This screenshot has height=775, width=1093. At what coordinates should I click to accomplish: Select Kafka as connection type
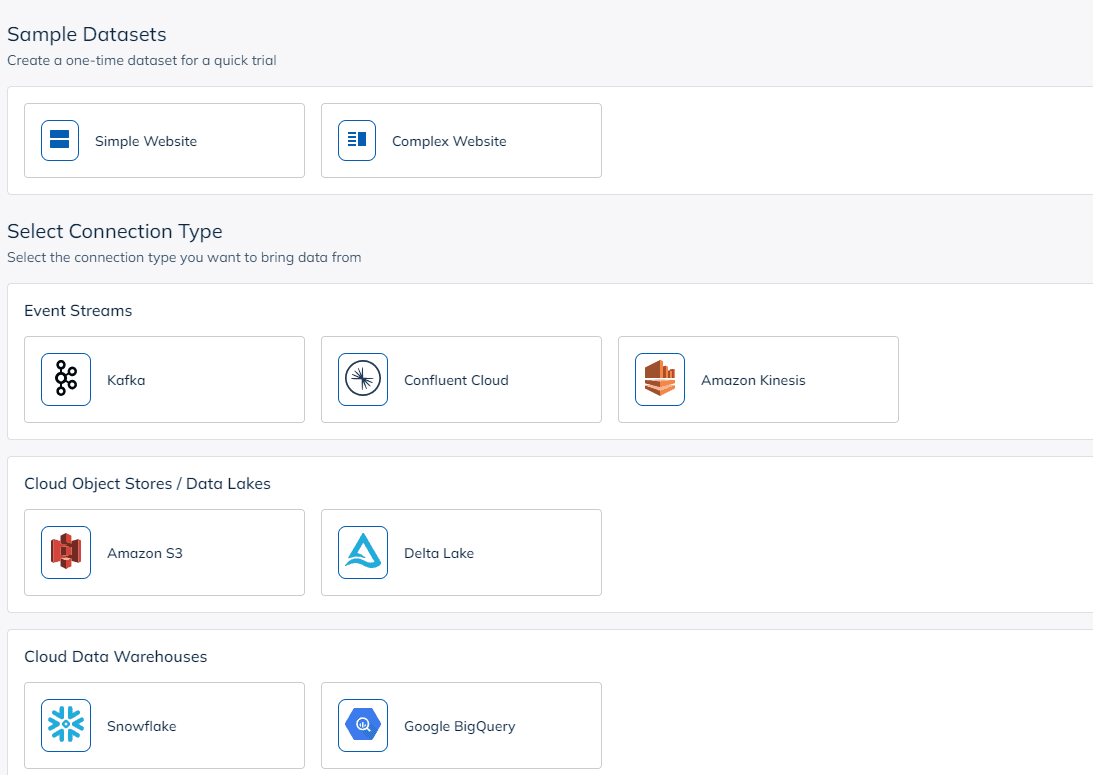tap(164, 379)
